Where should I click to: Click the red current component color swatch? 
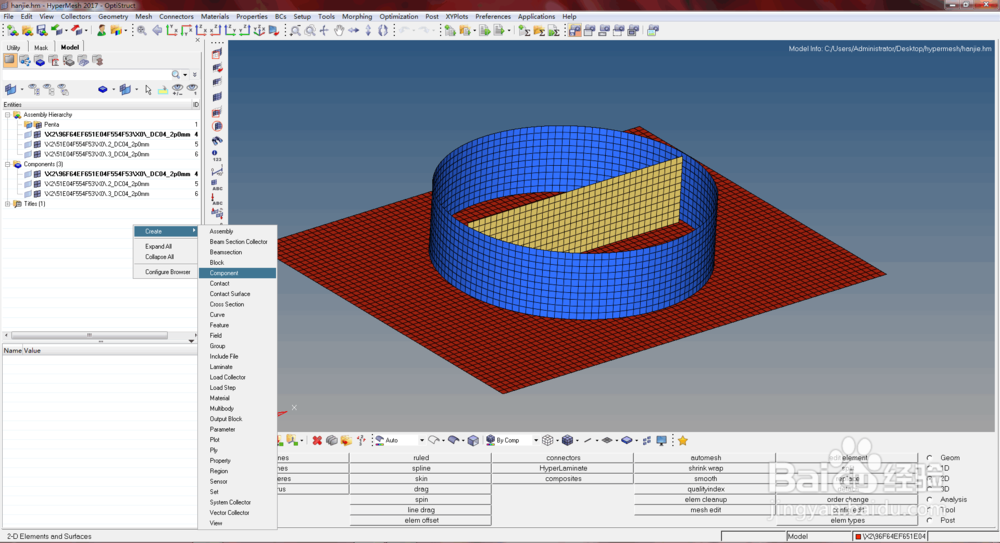point(858,537)
